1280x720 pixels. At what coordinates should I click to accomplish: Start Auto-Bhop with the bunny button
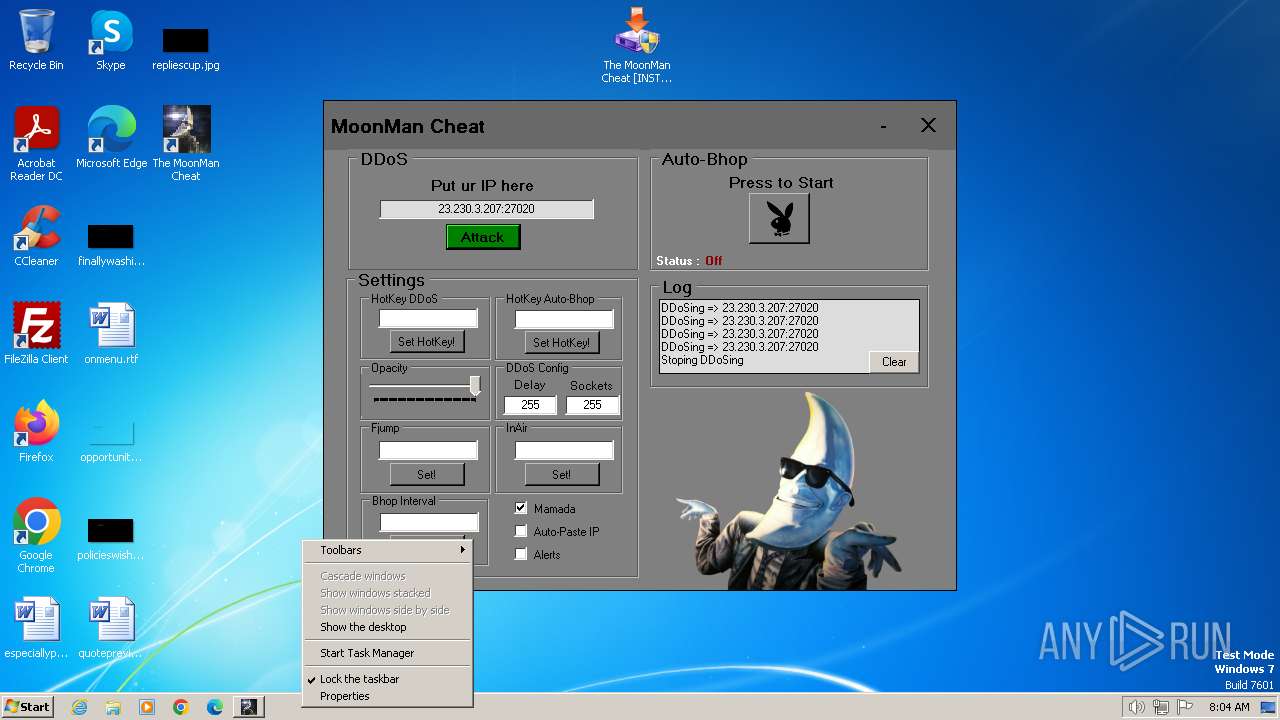pyautogui.click(x=779, y=218)
